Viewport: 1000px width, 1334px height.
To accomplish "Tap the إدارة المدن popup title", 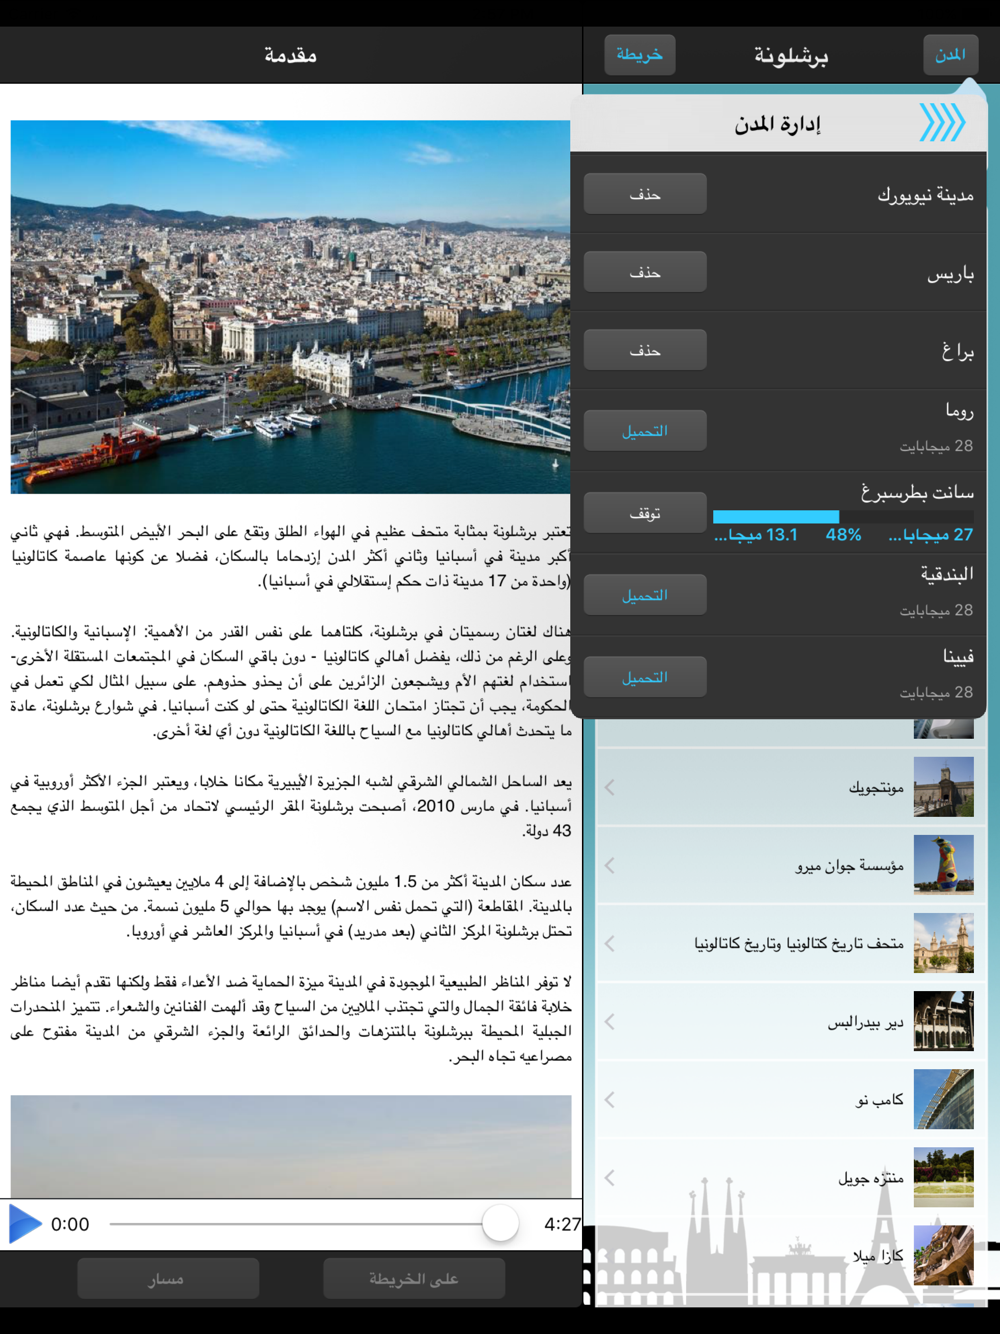I will tap(778, 124).
